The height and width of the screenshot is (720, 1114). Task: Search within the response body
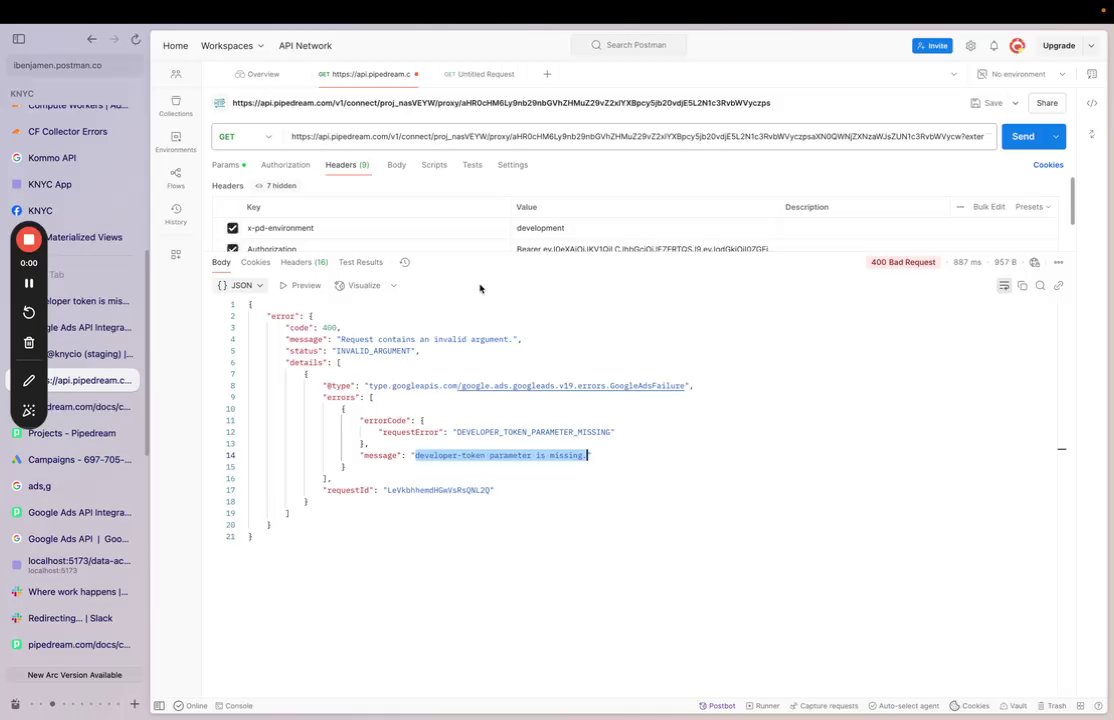tap(1040, 286)
